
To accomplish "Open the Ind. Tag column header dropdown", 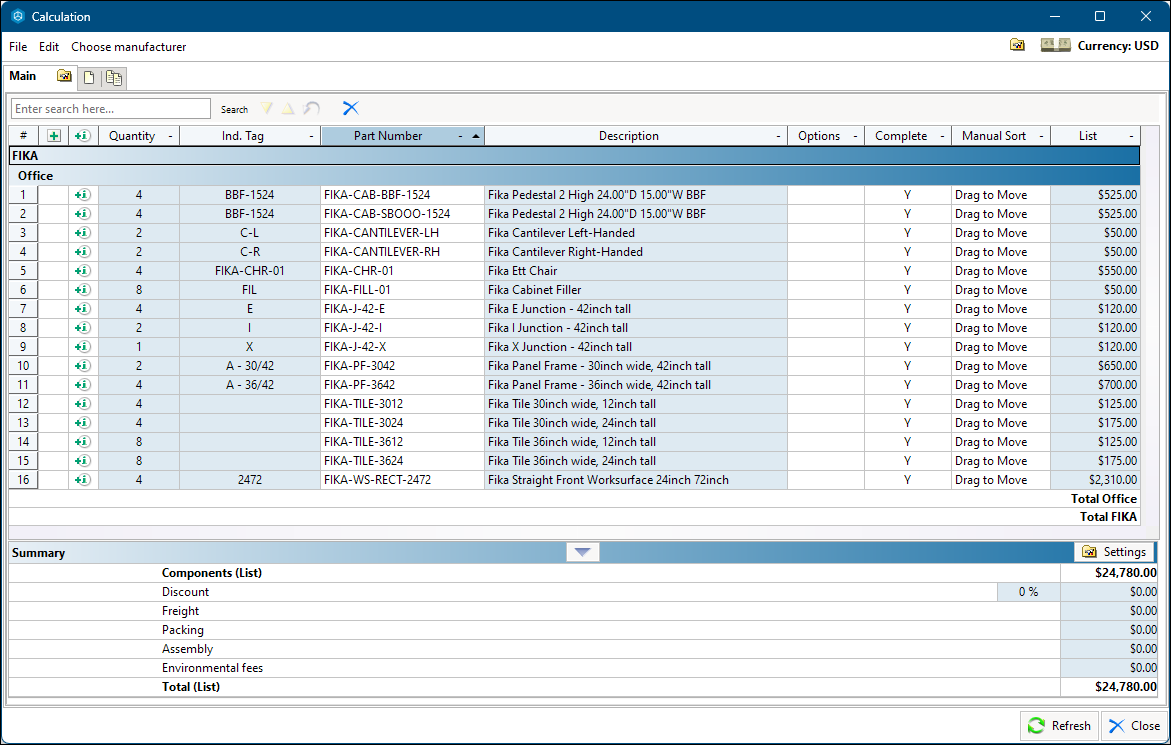I will 311,136.
